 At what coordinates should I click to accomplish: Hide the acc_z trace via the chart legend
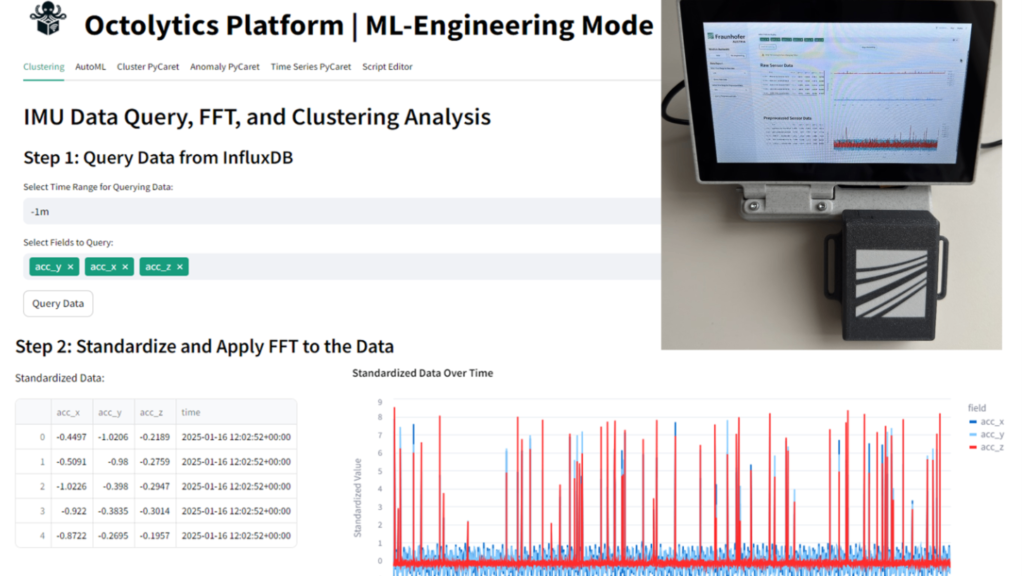point(992,447)
